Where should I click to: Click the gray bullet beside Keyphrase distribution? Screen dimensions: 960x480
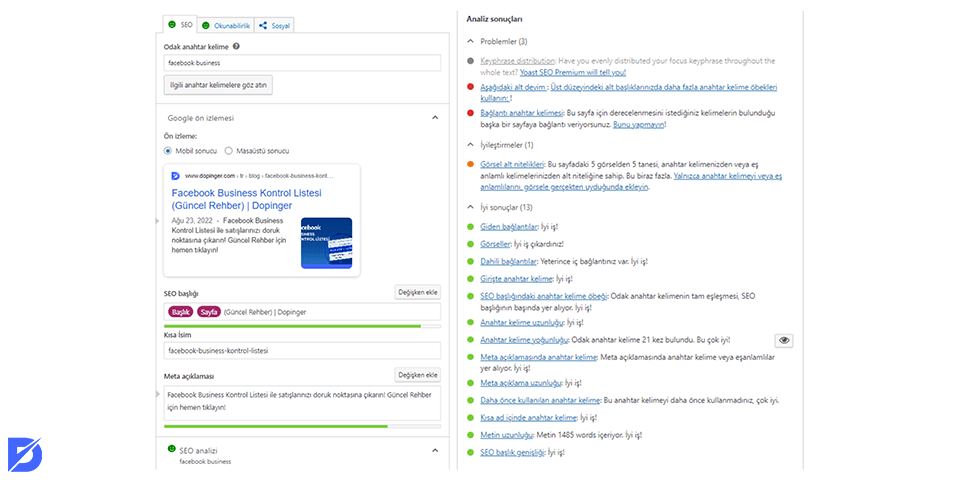470,61
